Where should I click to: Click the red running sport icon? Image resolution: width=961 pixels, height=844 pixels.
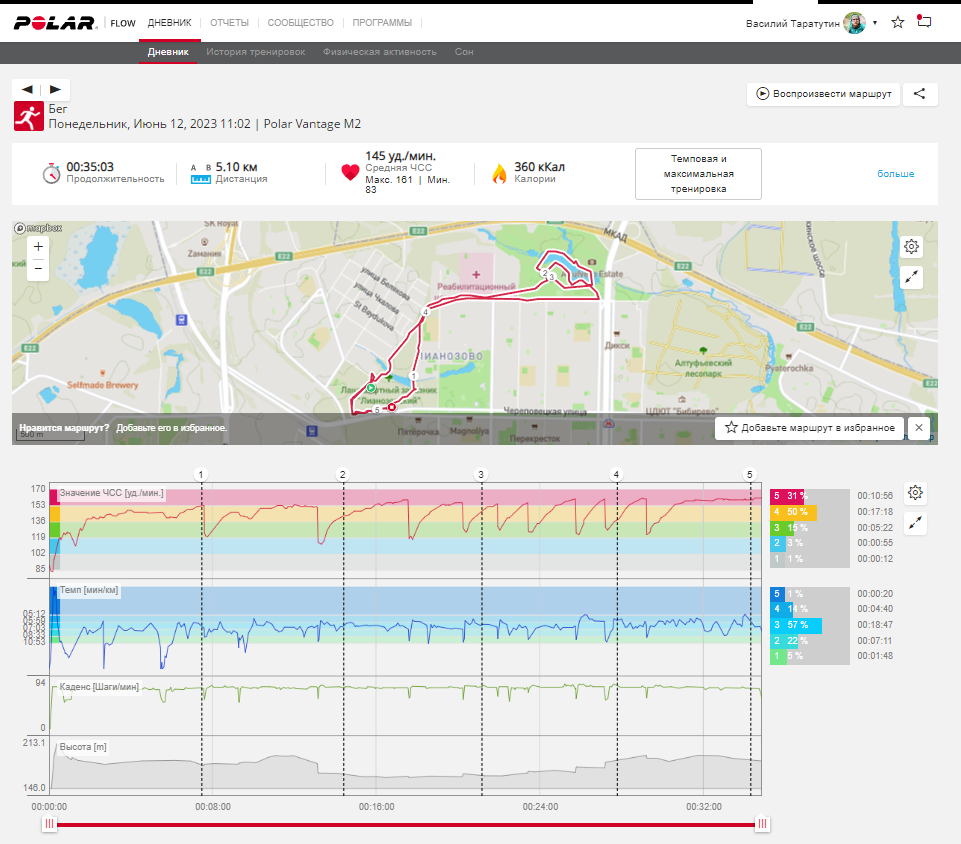(x=29, y=116)
